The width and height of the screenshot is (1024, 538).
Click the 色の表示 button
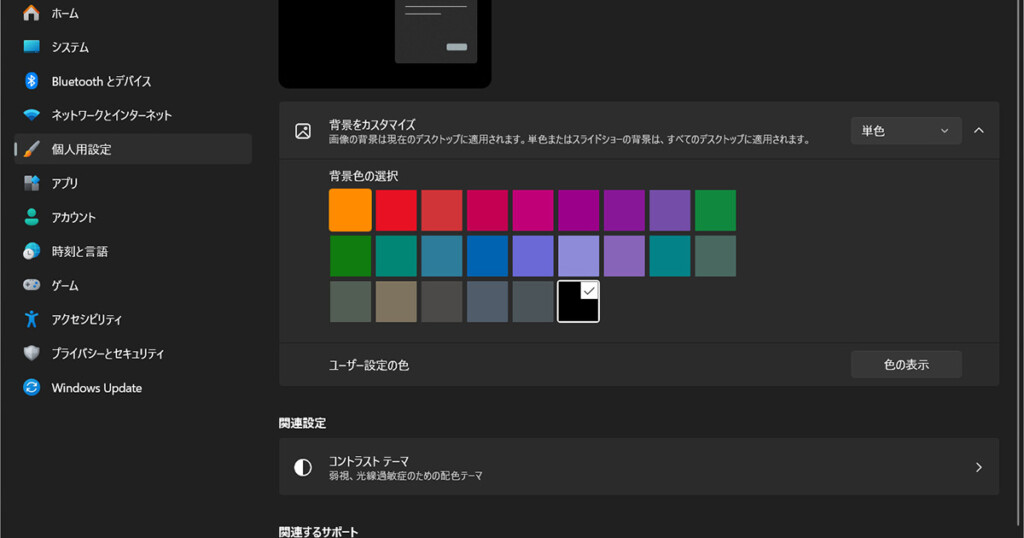tap(906, 364)
